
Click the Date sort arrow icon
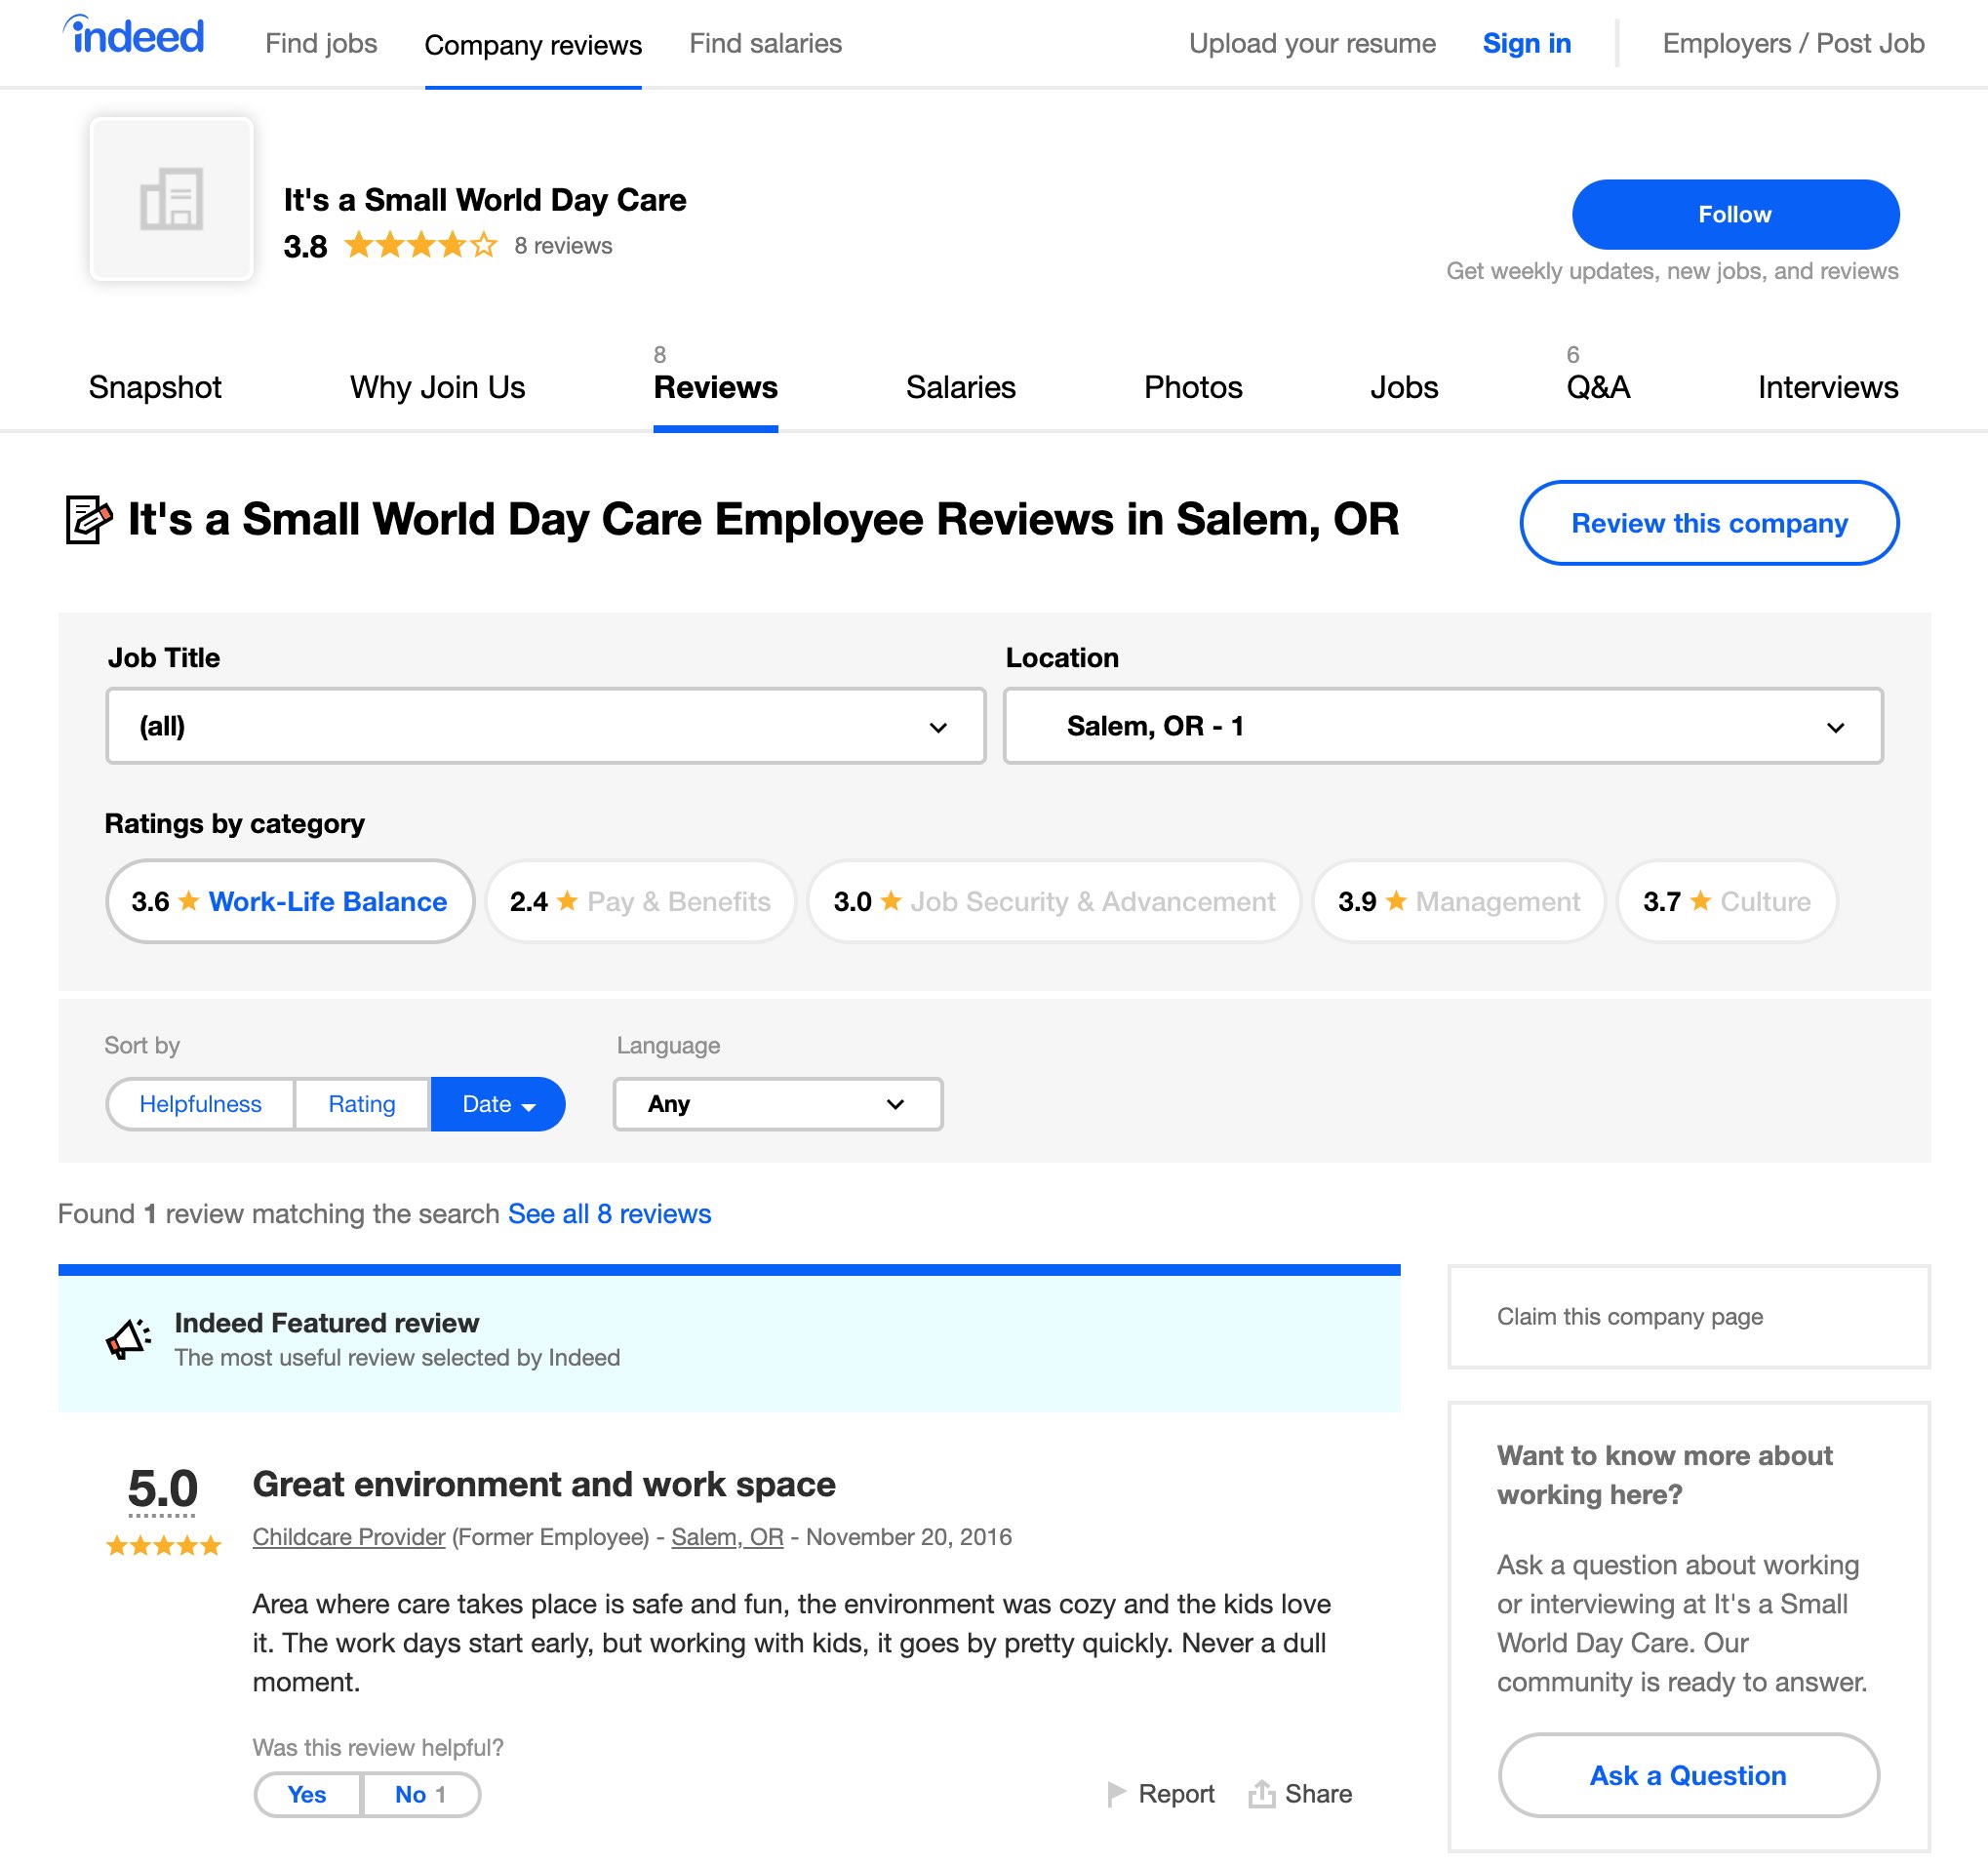tap(529, 1106)
